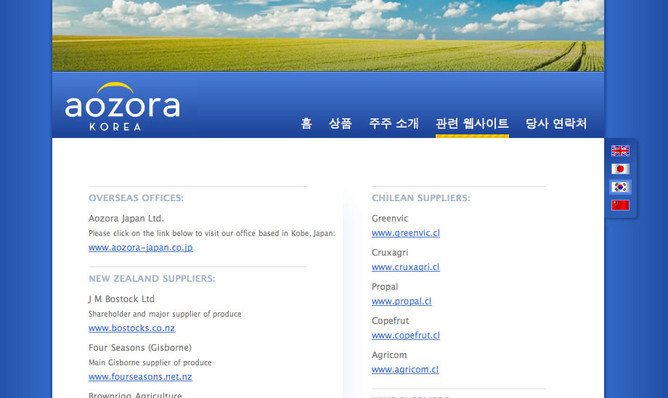Switch language with the Japan flag icon
Image resolution: width=668 pixels, height=398 pixels.
[x=620, y=169]
